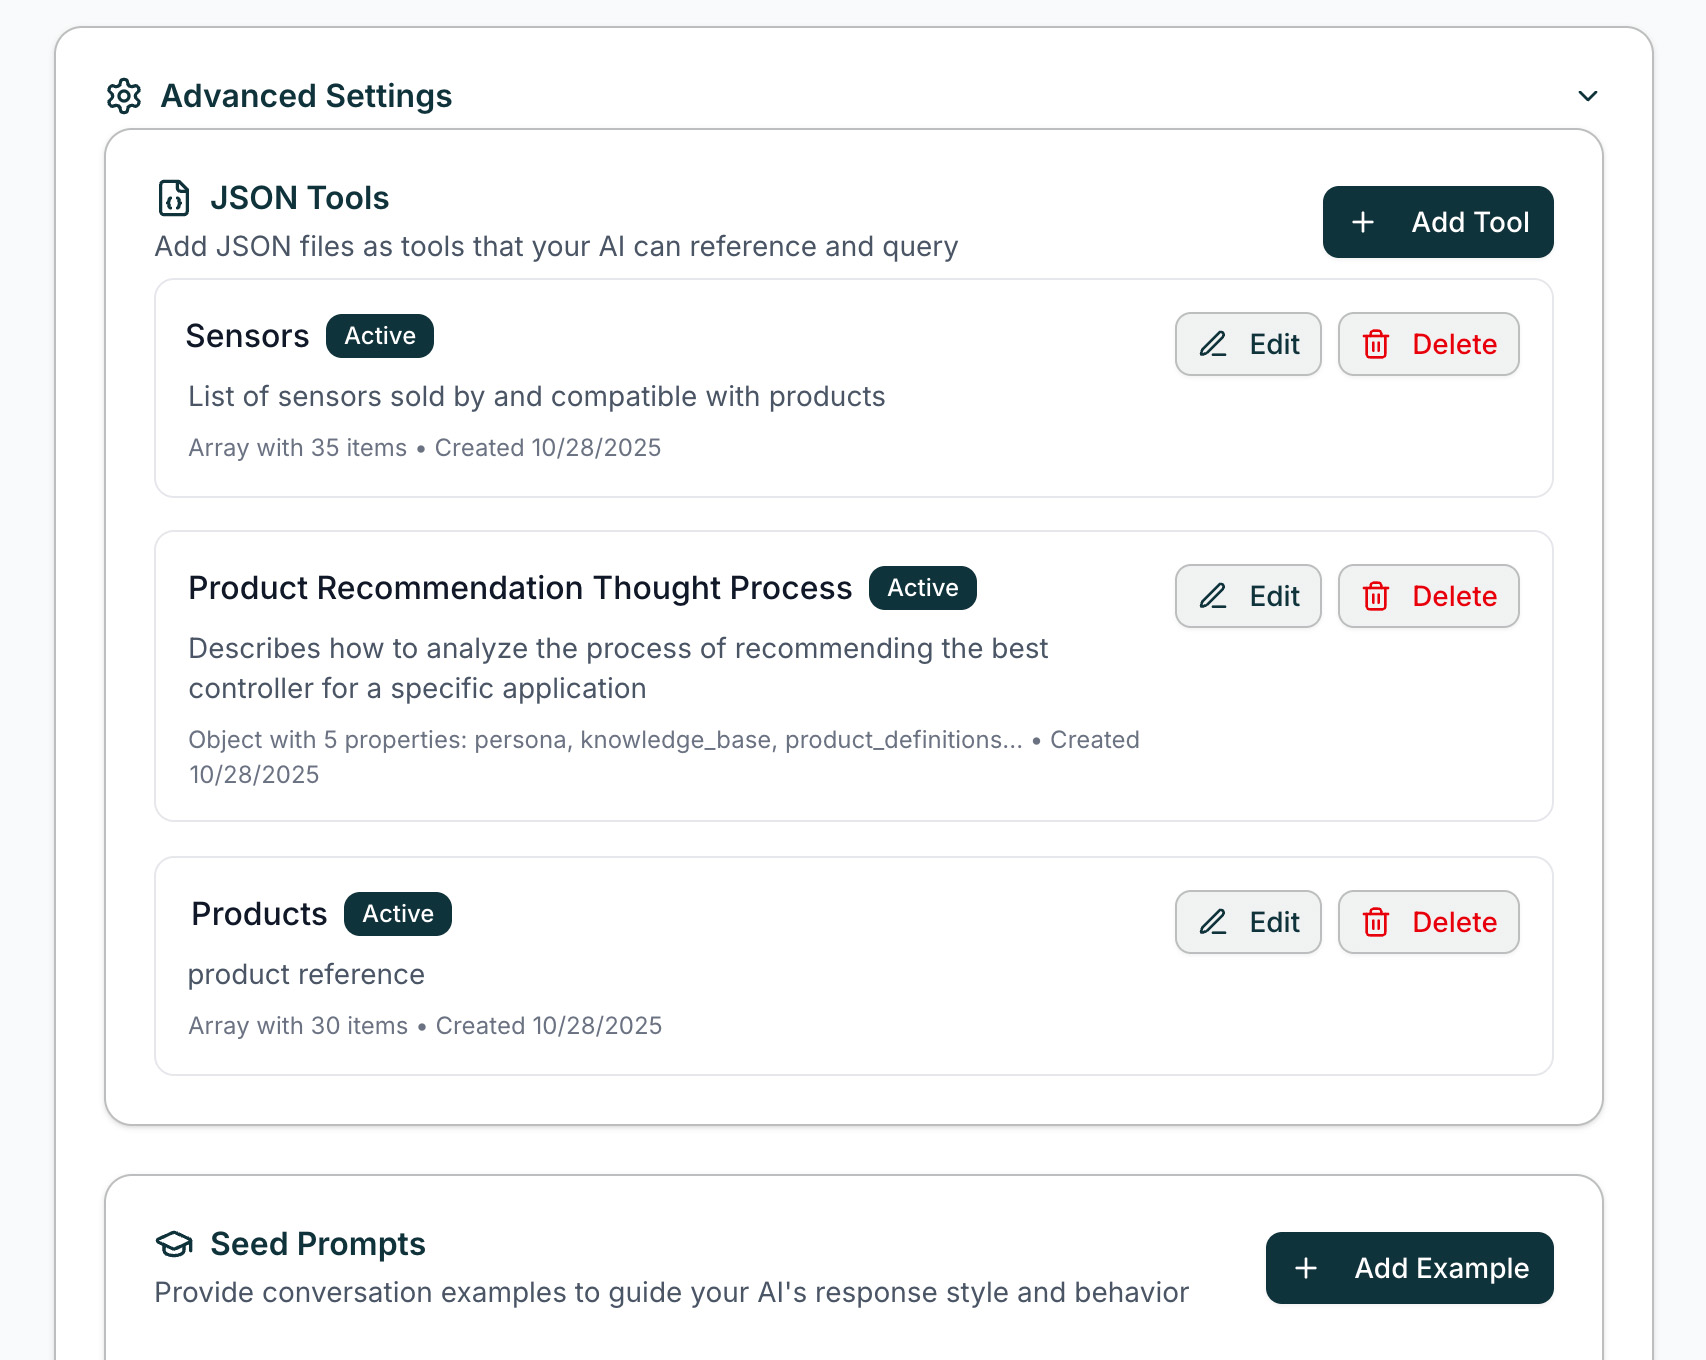
Task: Toggle the Active badge on Products tool
Action: 397,913
